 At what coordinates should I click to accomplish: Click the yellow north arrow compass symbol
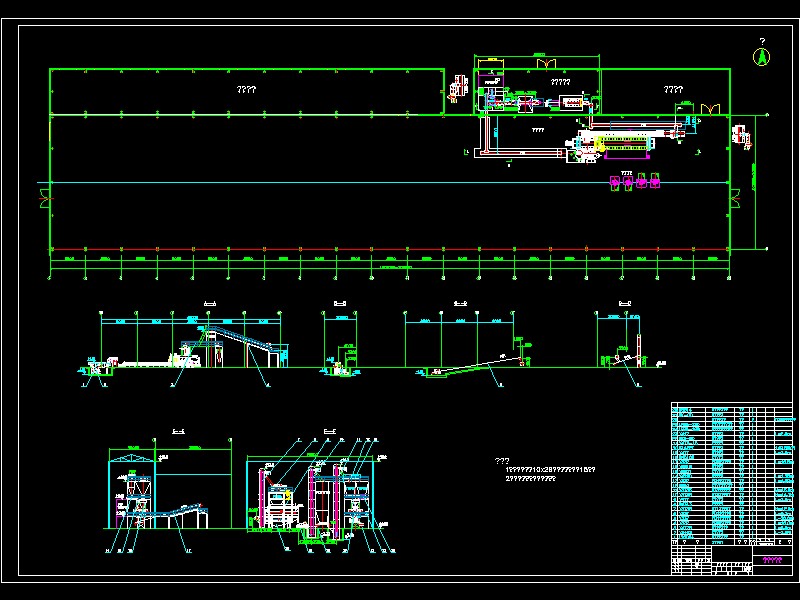tap(761, 57)
